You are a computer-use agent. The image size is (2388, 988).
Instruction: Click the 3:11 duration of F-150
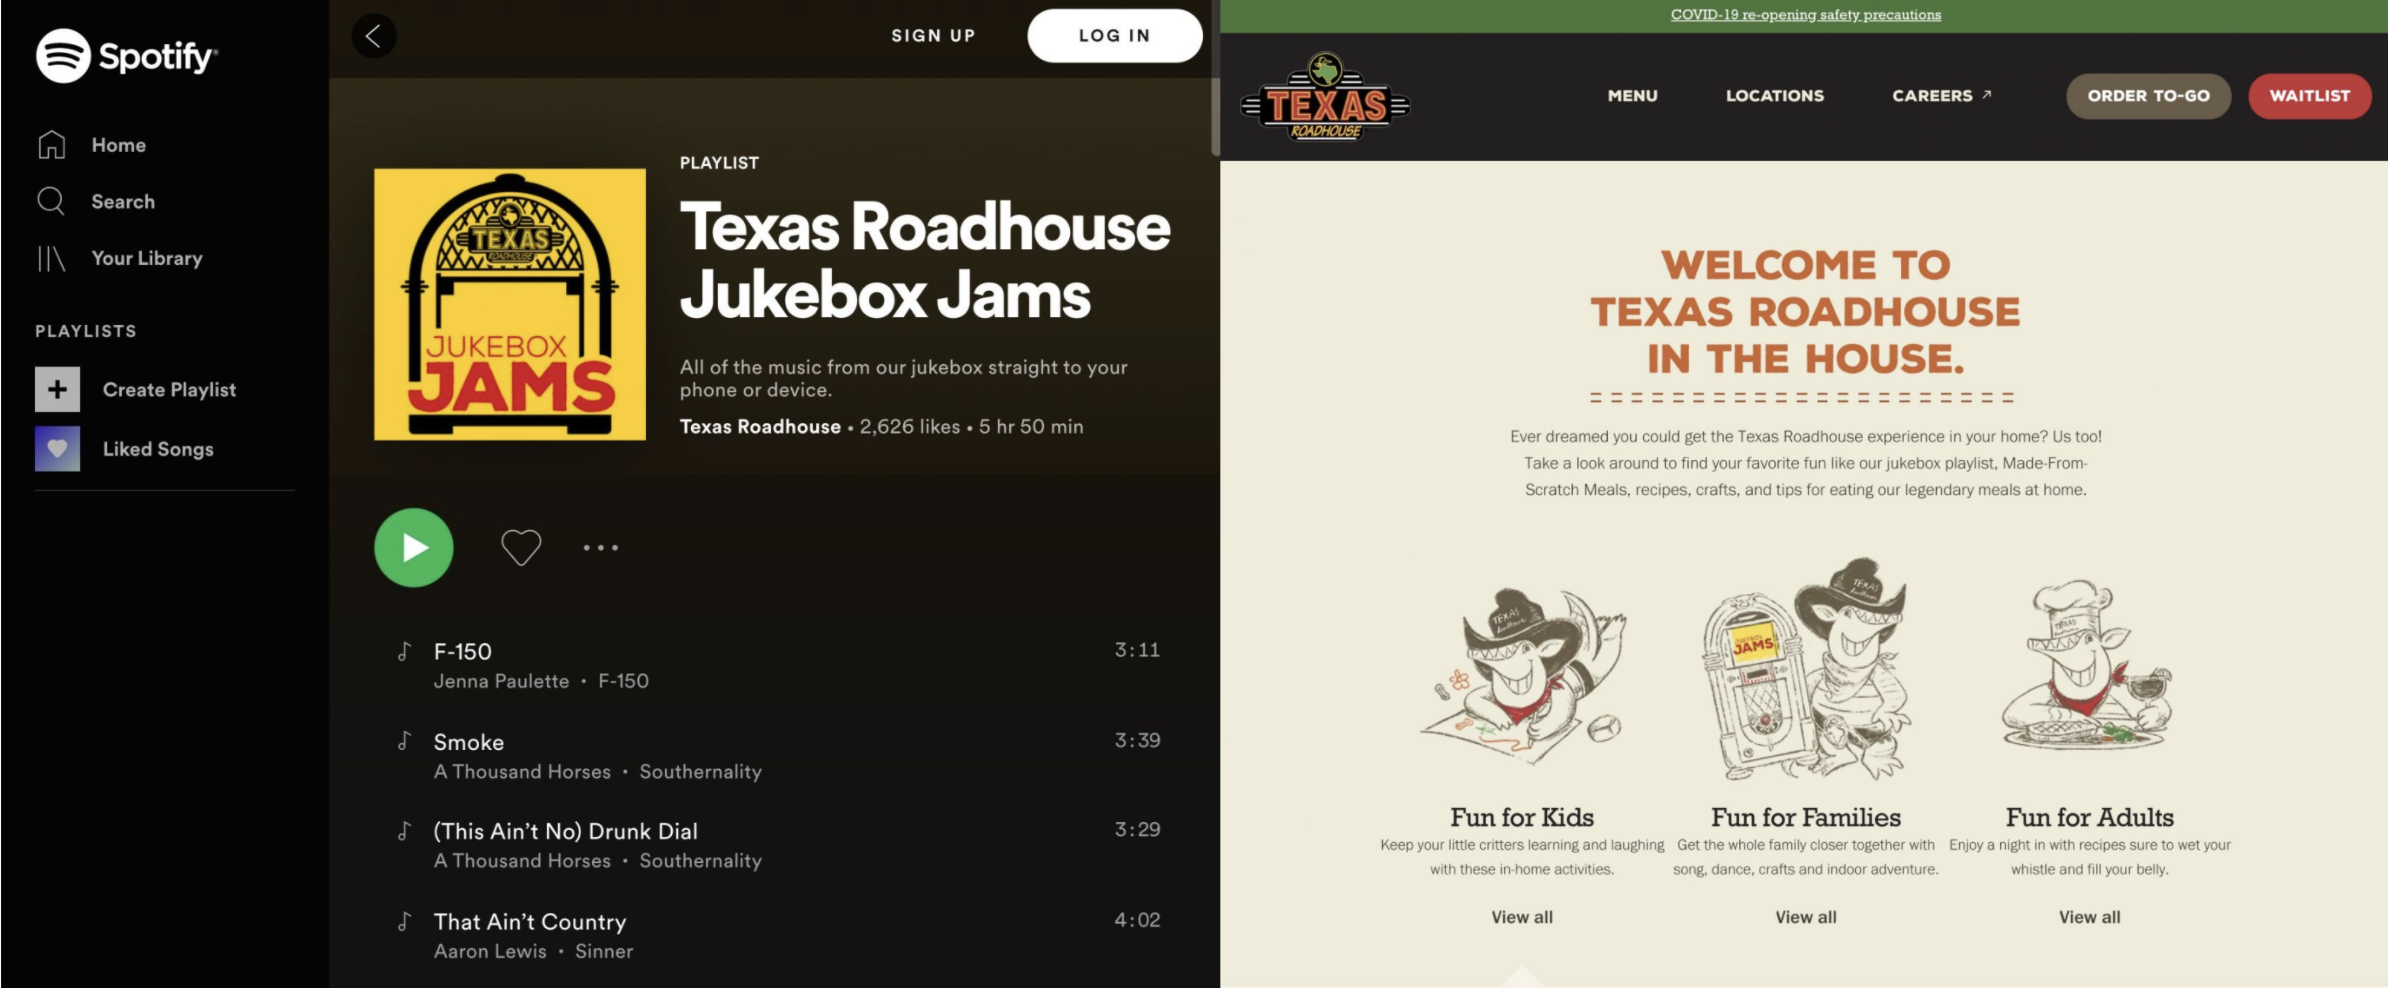(1137, 650)
